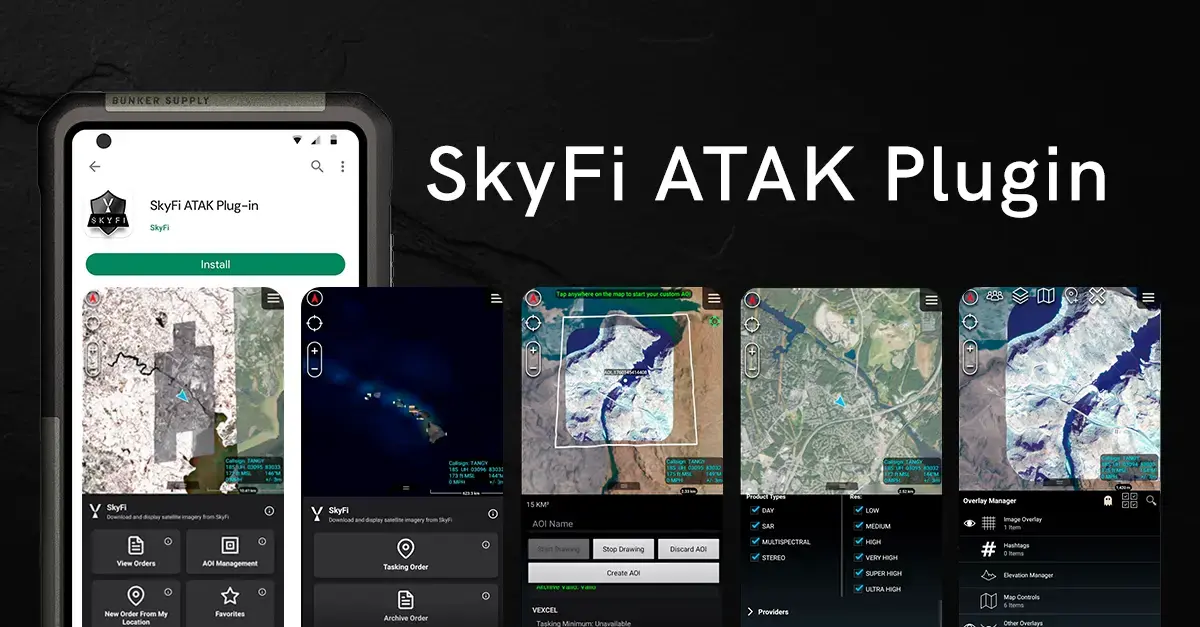Click ghost icon in Overlay Manager header

(1107, 500)
